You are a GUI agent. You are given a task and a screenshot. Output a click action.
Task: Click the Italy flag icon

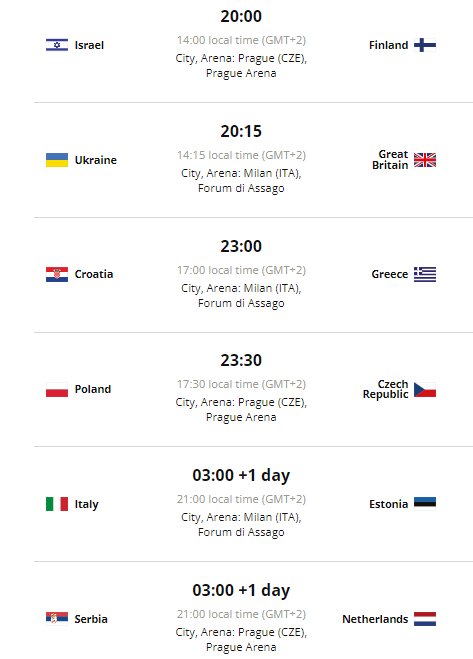[x=57, y=503]
